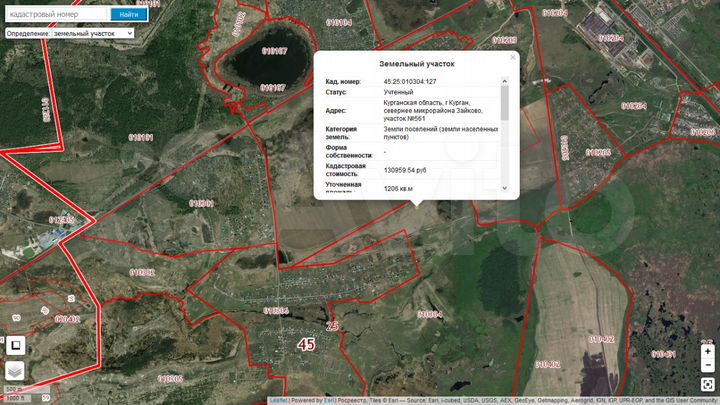The height and width of the screenshot is (405, 720).
Task: Click the locate/fullscreen target icon
Action: click(707, 384)
